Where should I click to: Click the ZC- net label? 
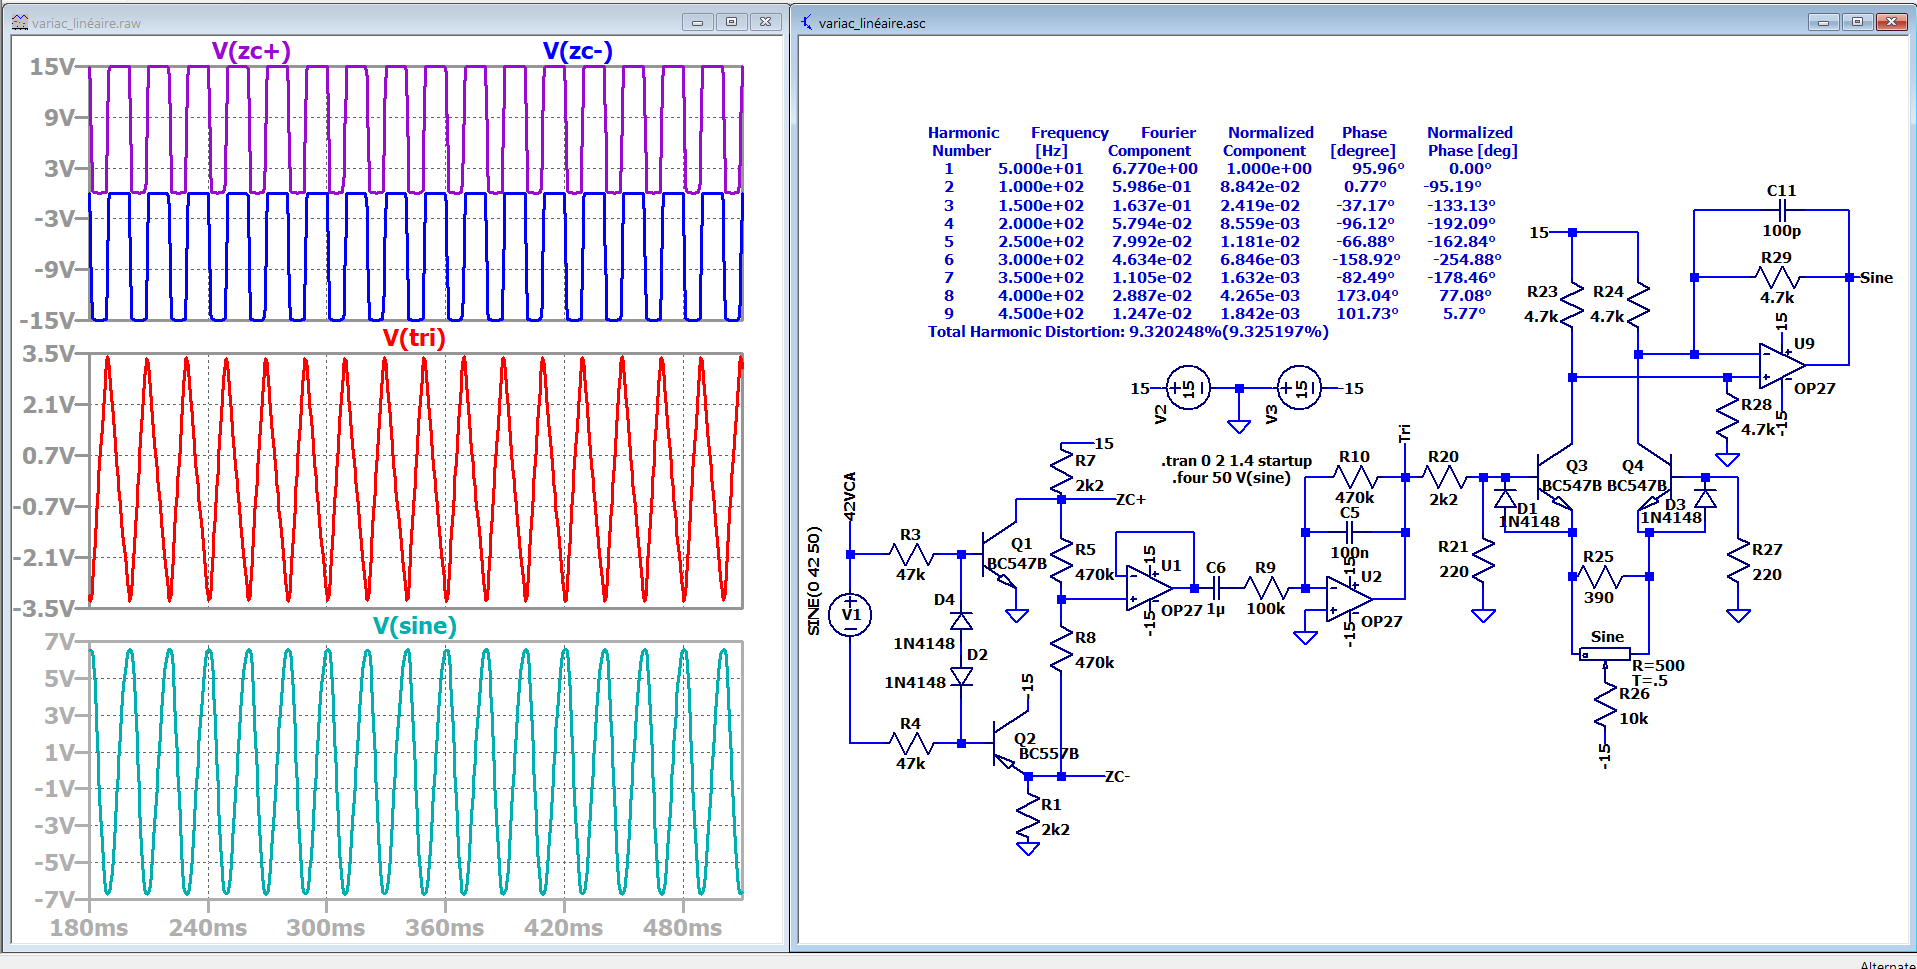[1117, 776]
